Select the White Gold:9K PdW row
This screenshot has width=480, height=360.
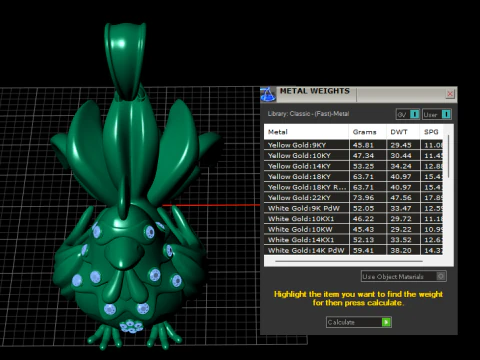[354, 208]
